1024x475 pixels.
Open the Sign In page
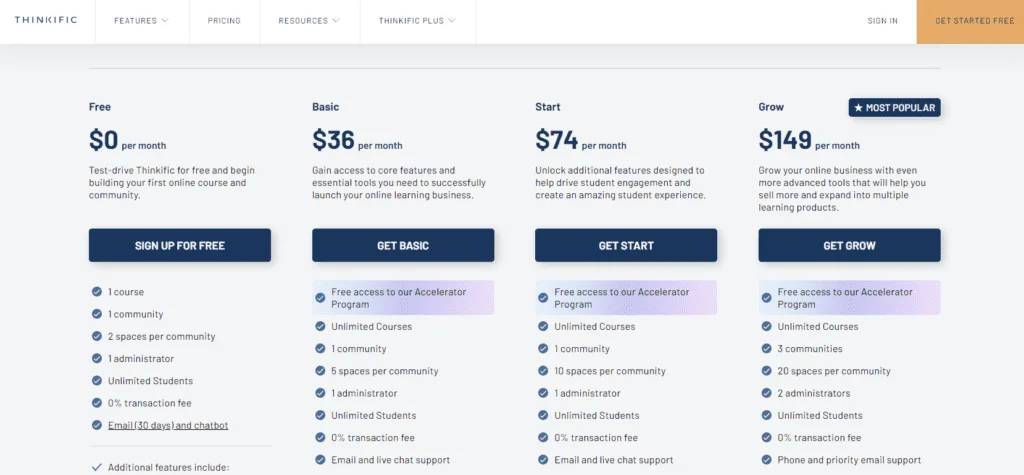click(x=882, y=21)
